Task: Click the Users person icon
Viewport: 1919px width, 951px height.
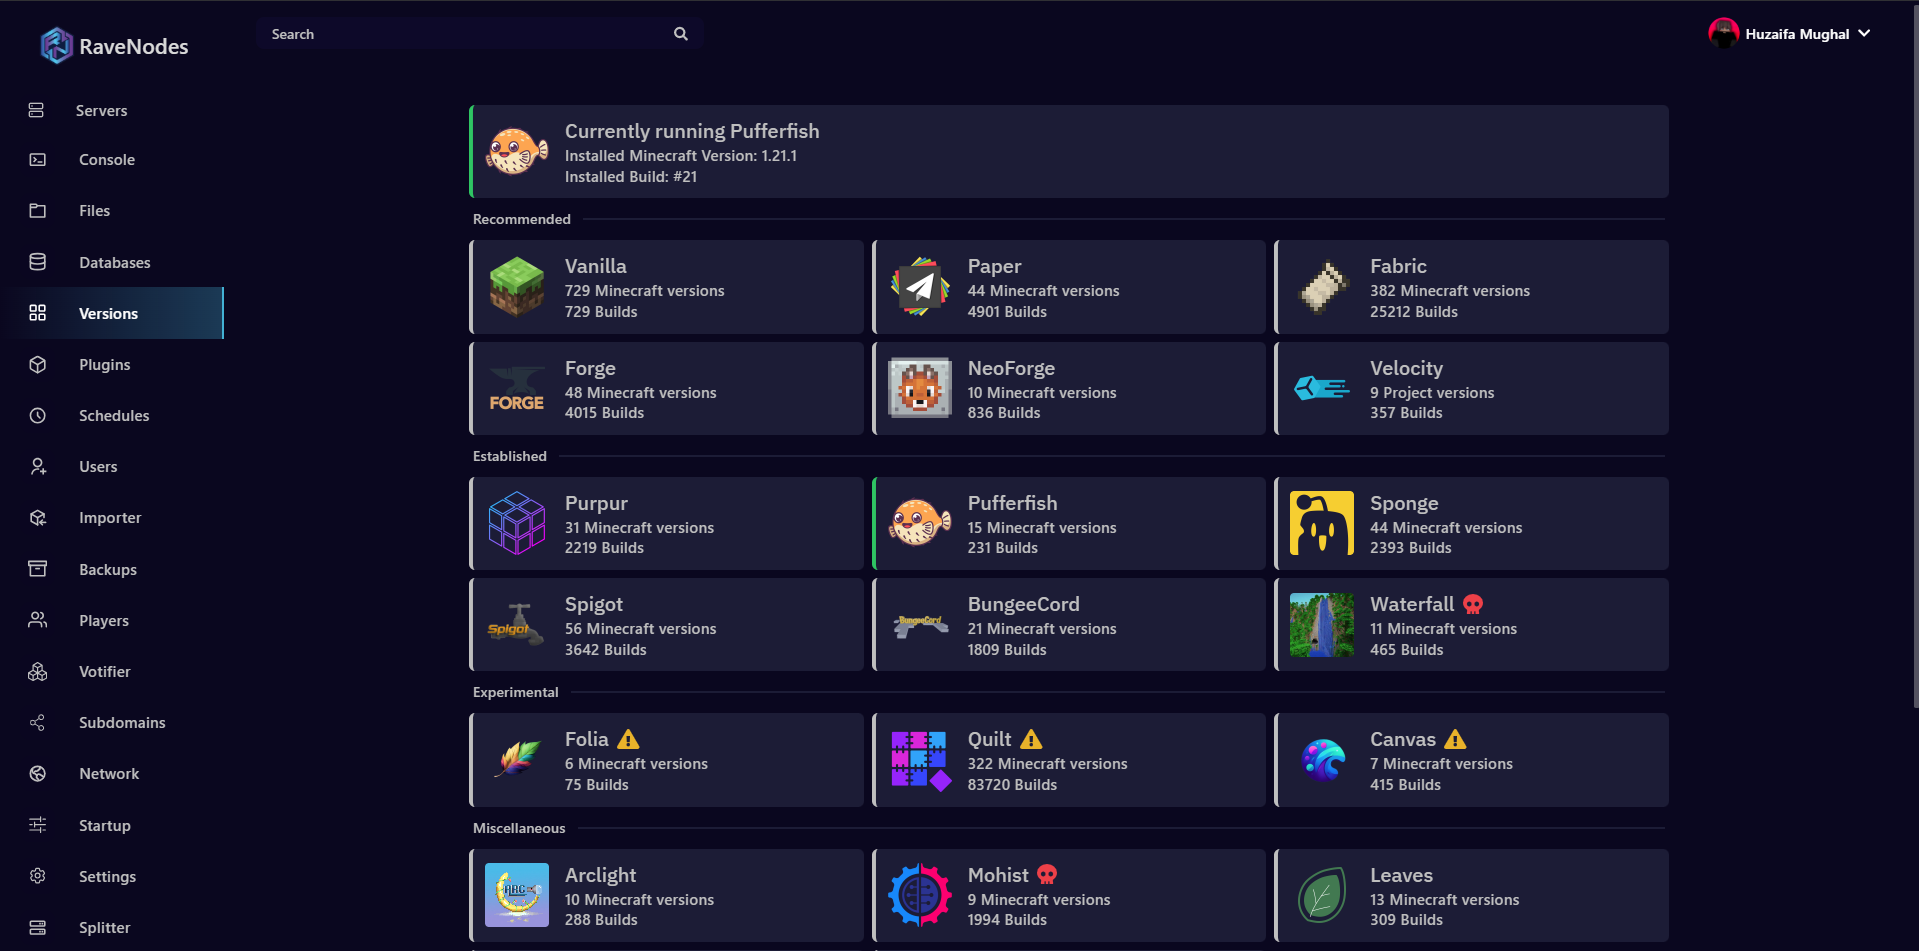Action: [38, 467]
